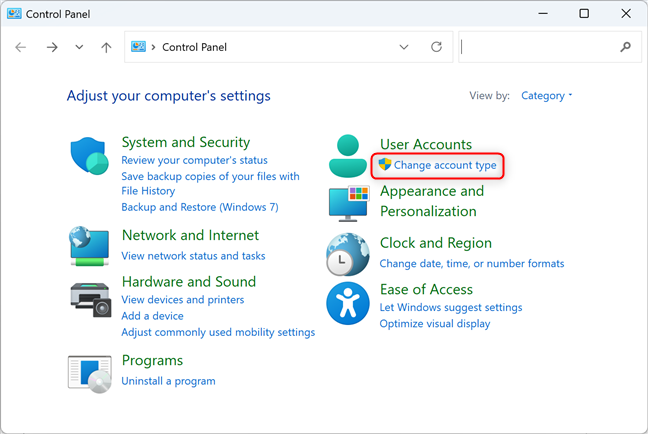Open the View by Category dropdown

[x=546, y=96]
